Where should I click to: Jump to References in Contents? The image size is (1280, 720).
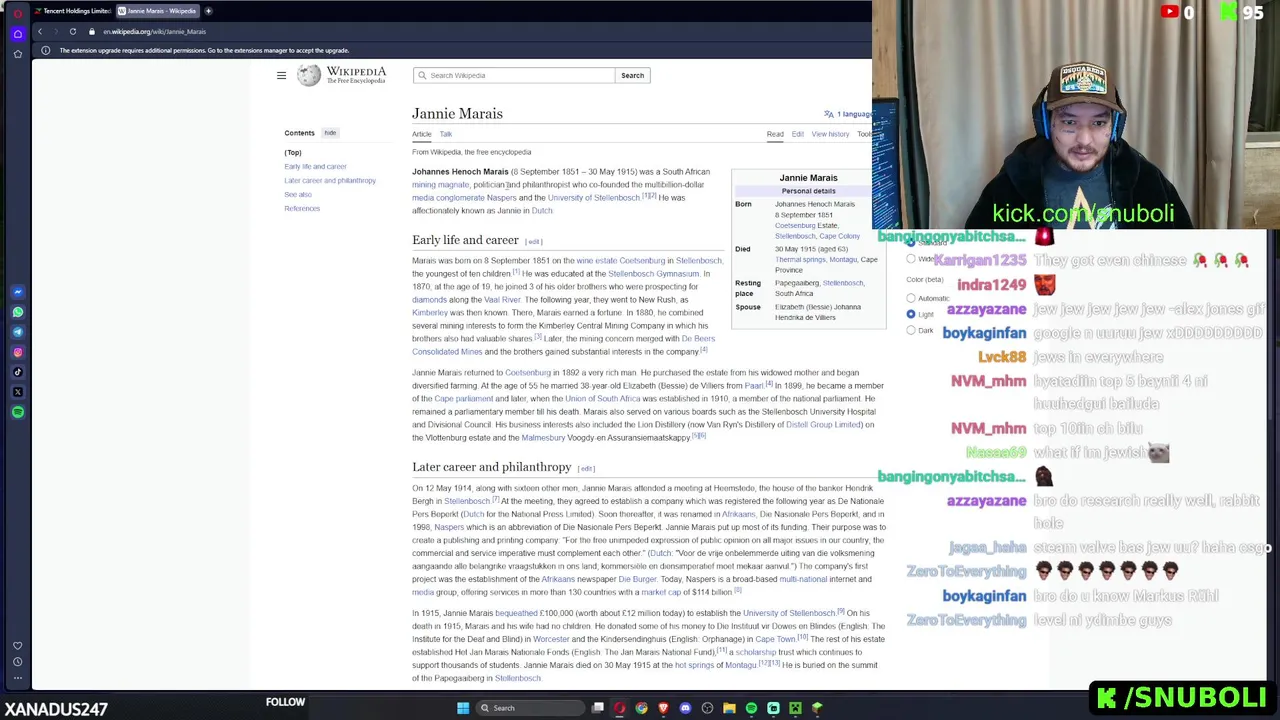click(302, 209)
